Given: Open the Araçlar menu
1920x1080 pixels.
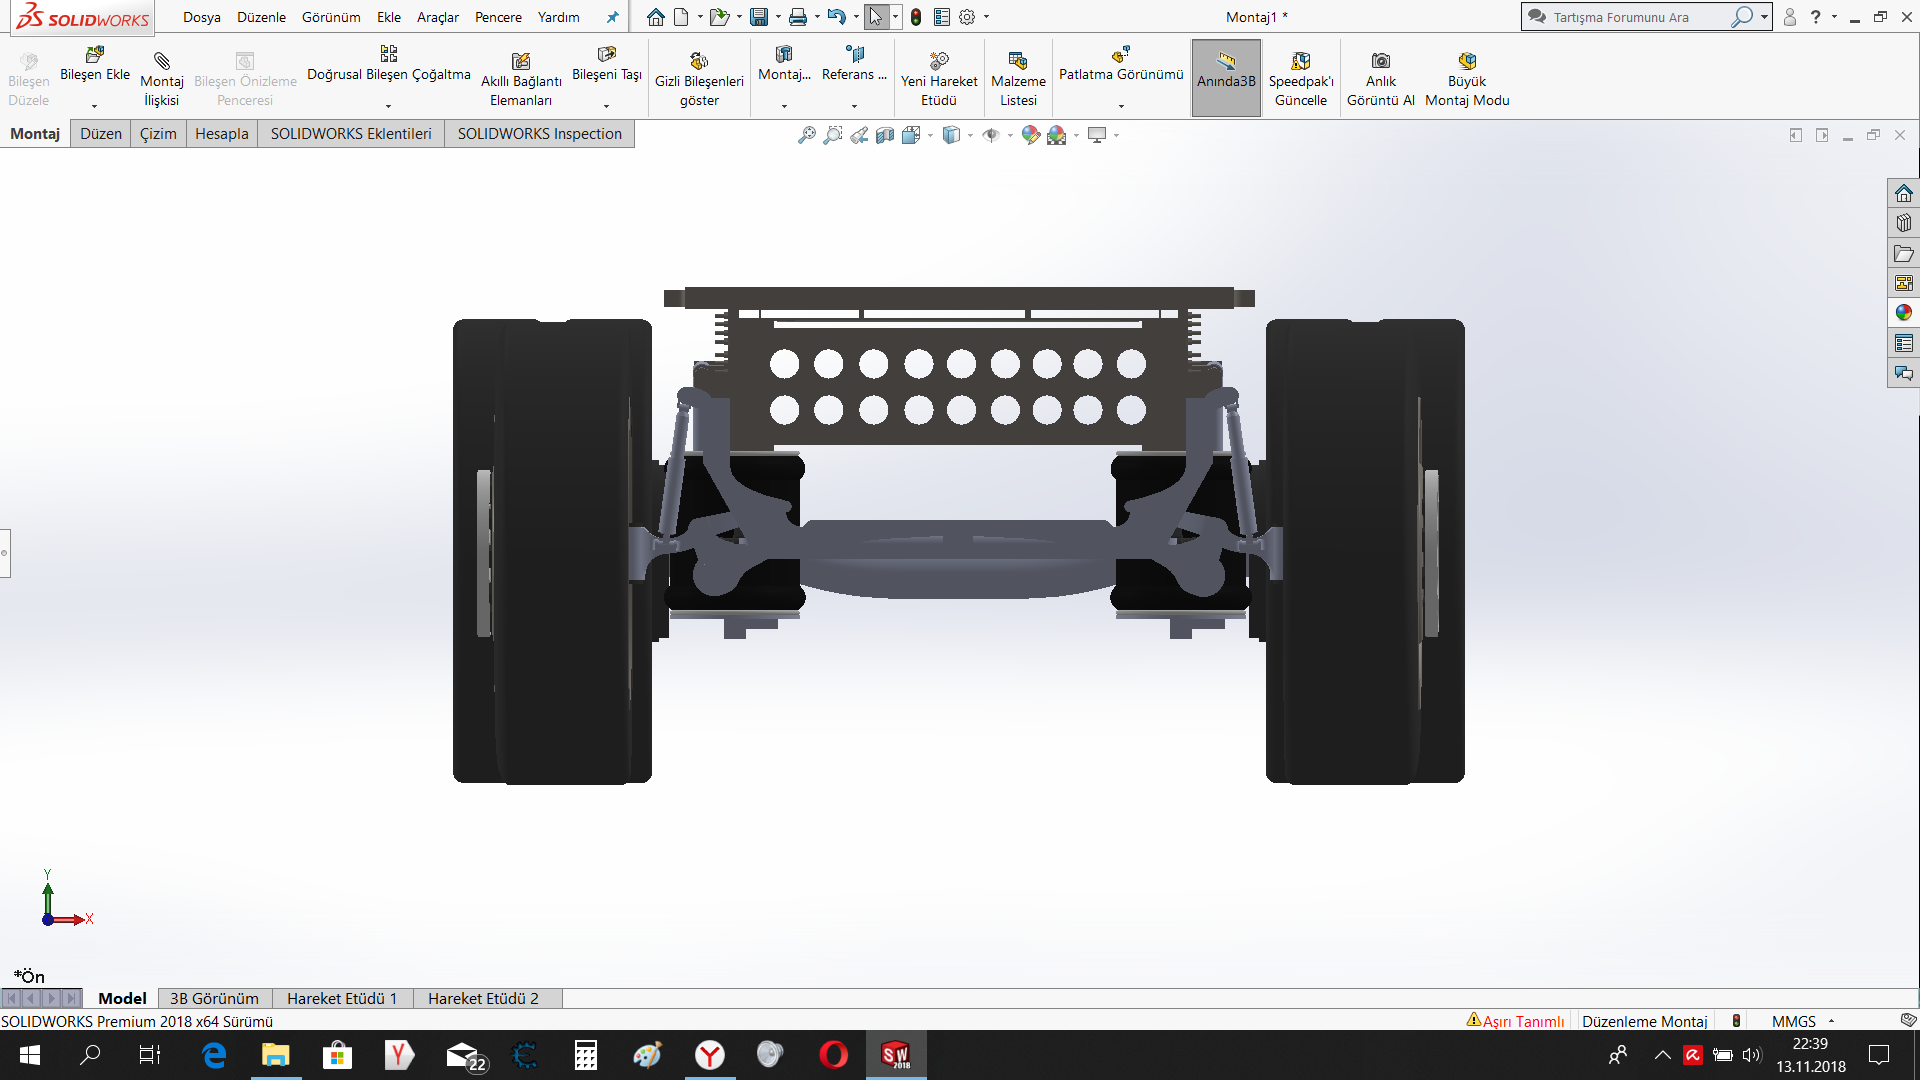Looking at the screenshot, I should coord(438,17).
